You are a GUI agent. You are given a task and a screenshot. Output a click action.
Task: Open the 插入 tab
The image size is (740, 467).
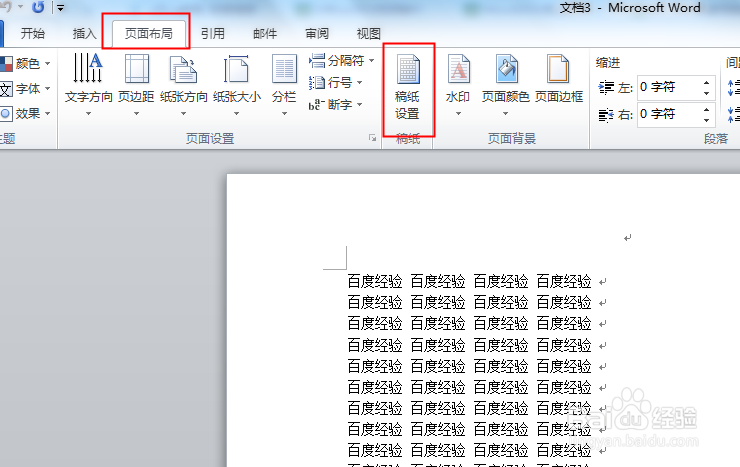84,33
